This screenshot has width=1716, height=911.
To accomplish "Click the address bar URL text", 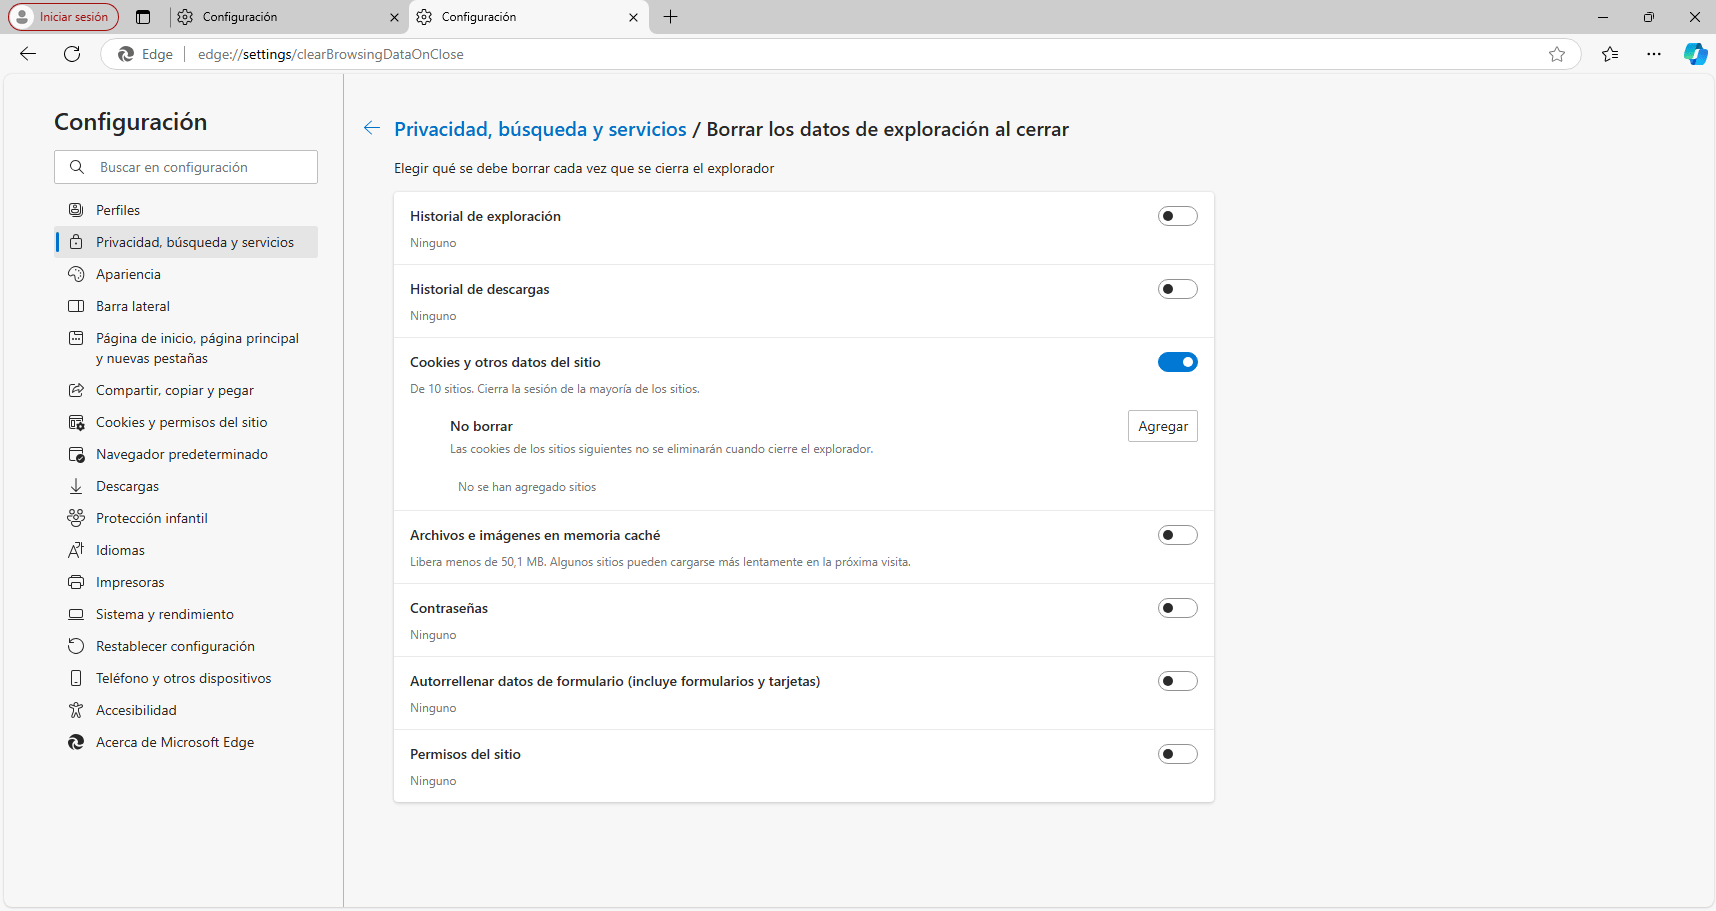I will 331,54.
